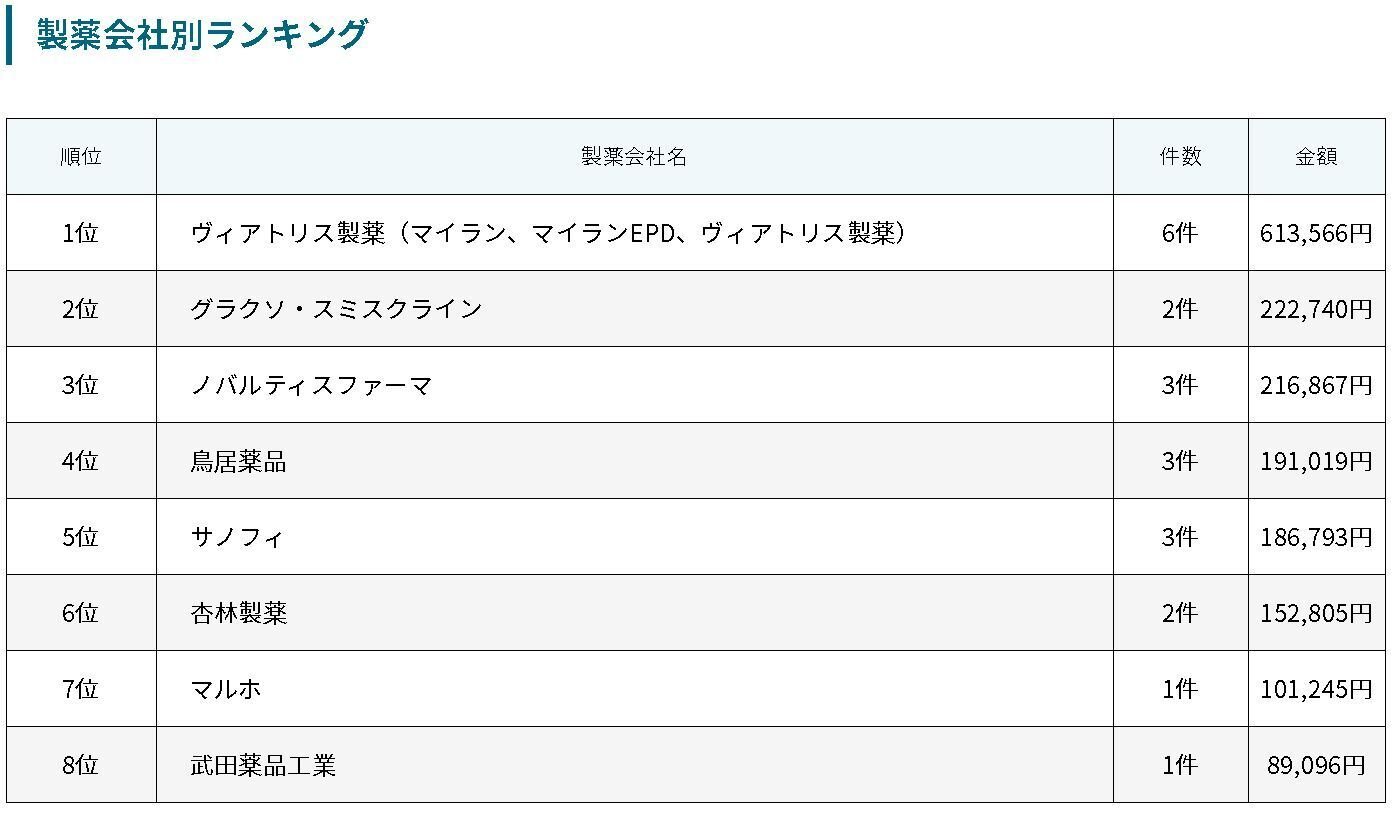Click the 222,740円 amount cell

(1316, 309)
